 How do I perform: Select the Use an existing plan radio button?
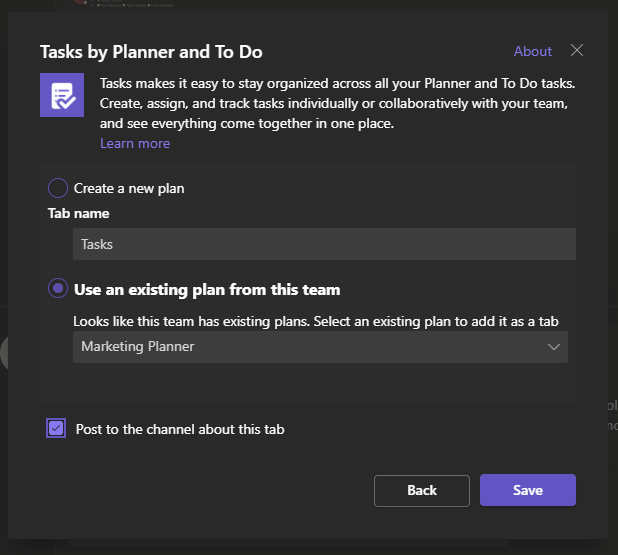pos(59,289)
